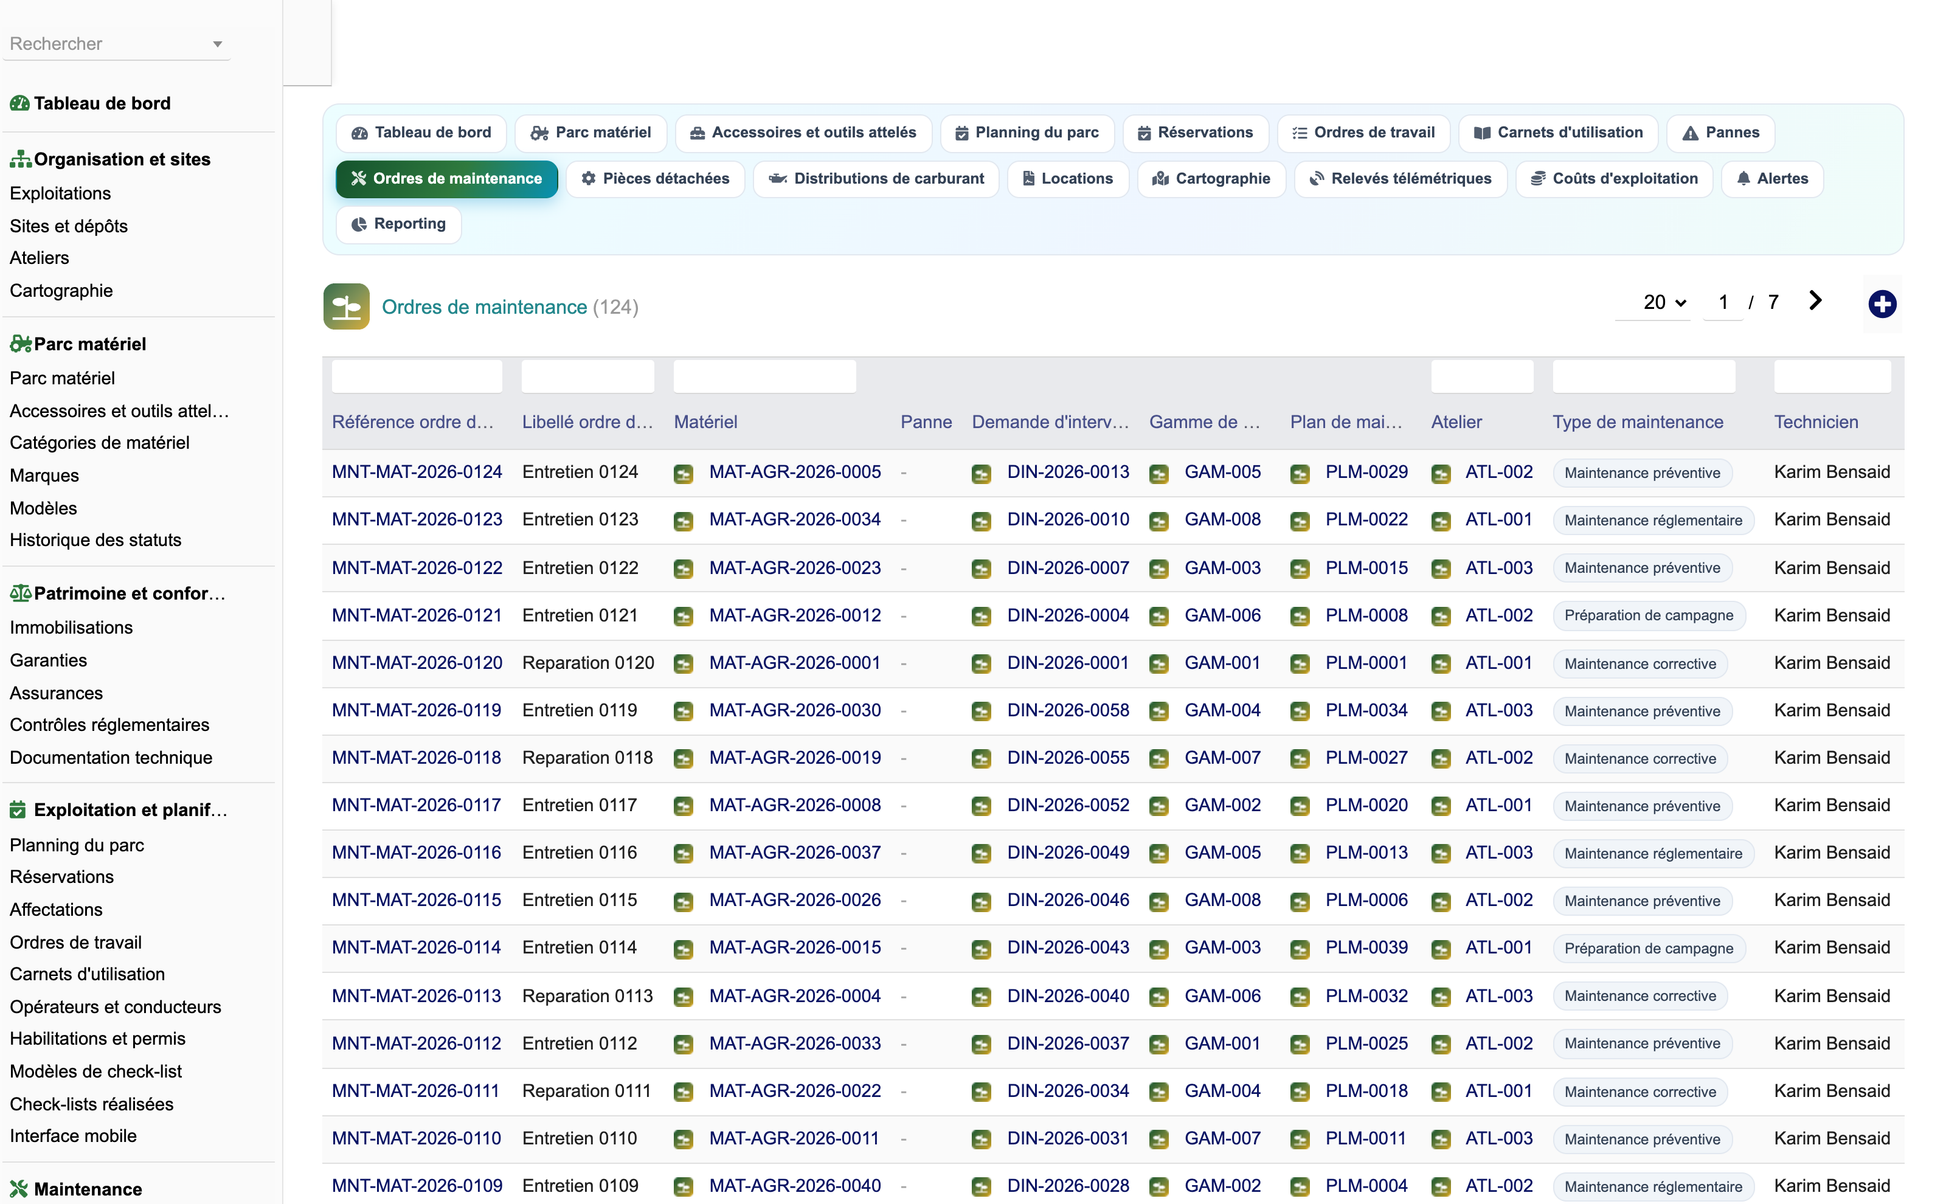
Task: Open workshop icon beside ATL-002 in row 0115
Action: (1441, 902)
